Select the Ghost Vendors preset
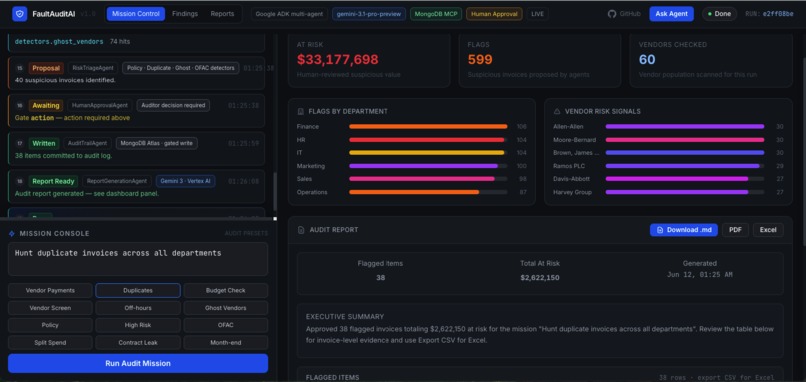The height and width of the screenshot is (382, 806). 226,308
